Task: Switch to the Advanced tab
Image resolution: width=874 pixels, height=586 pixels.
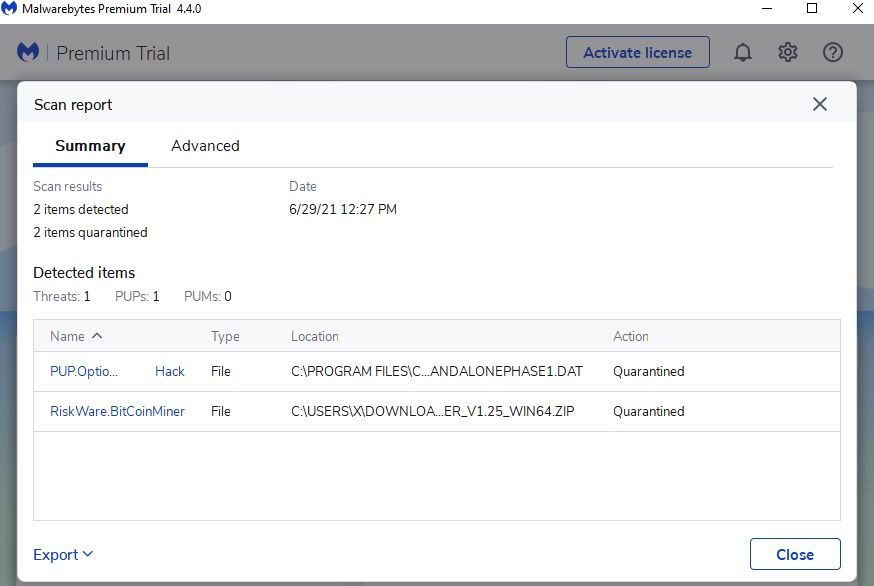Action: 205,146
